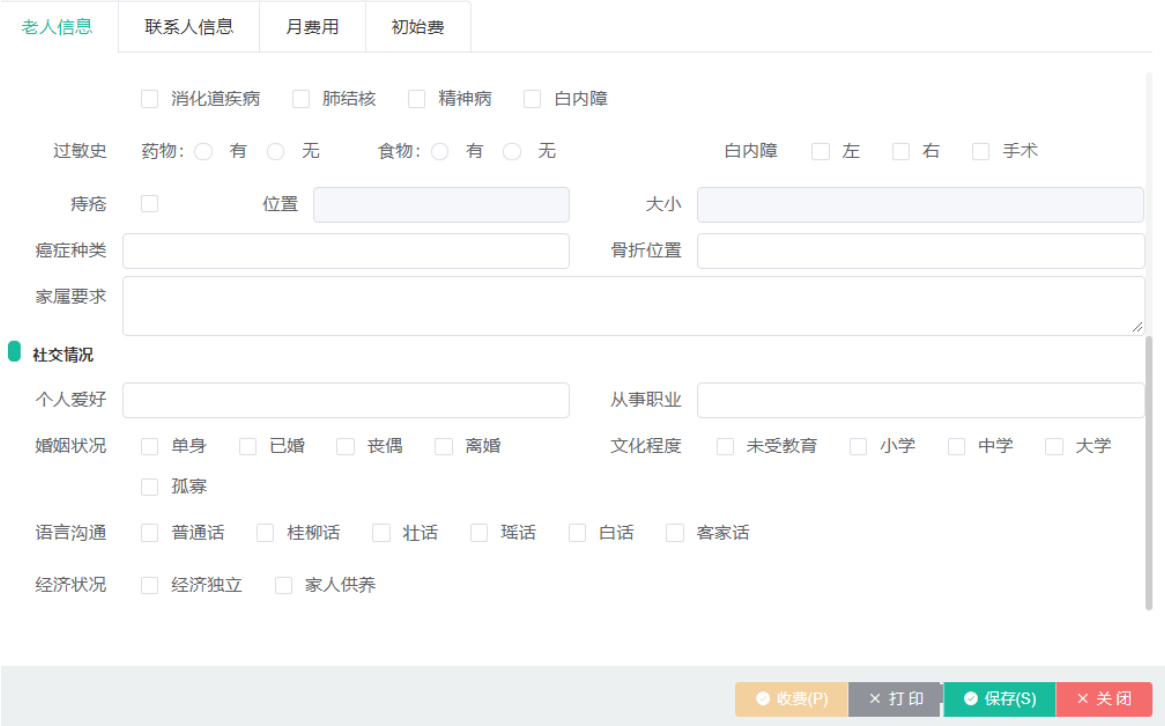The height and width of the screenshot is (726, 1165).
Task: Select 无 for 食物 allergy
Action: 512,152
